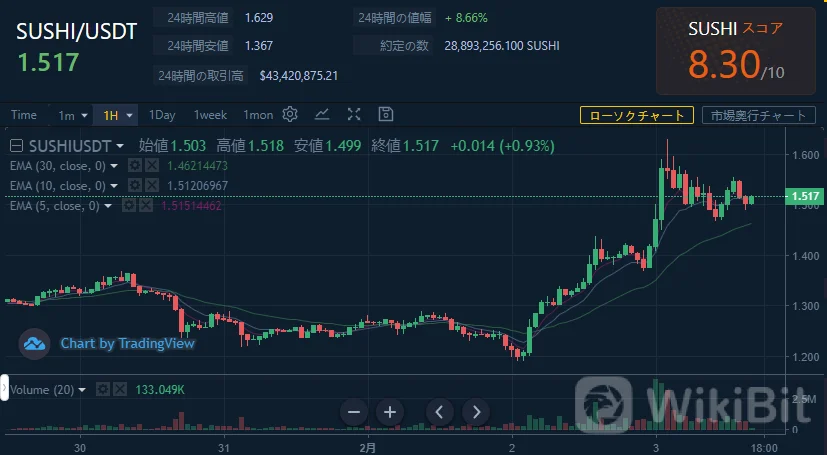Expand the EMA (10, close, 0) dropdown
827x455 pixels.
[114, 186]
